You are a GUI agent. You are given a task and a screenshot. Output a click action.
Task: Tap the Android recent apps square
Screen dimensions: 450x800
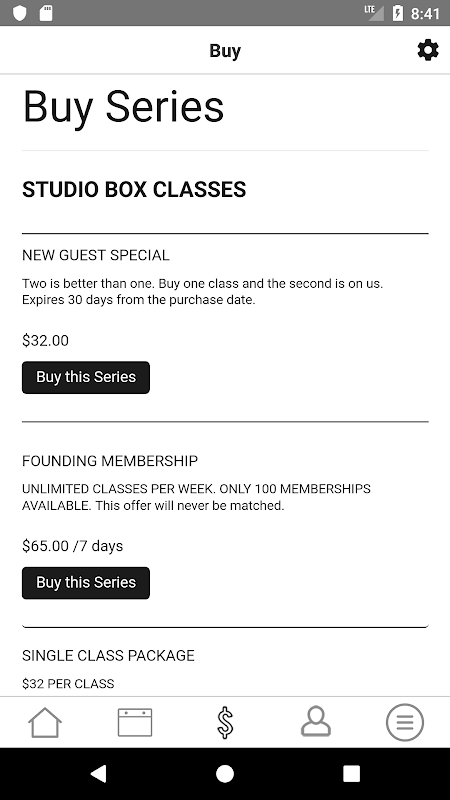[x=351, y=774]
